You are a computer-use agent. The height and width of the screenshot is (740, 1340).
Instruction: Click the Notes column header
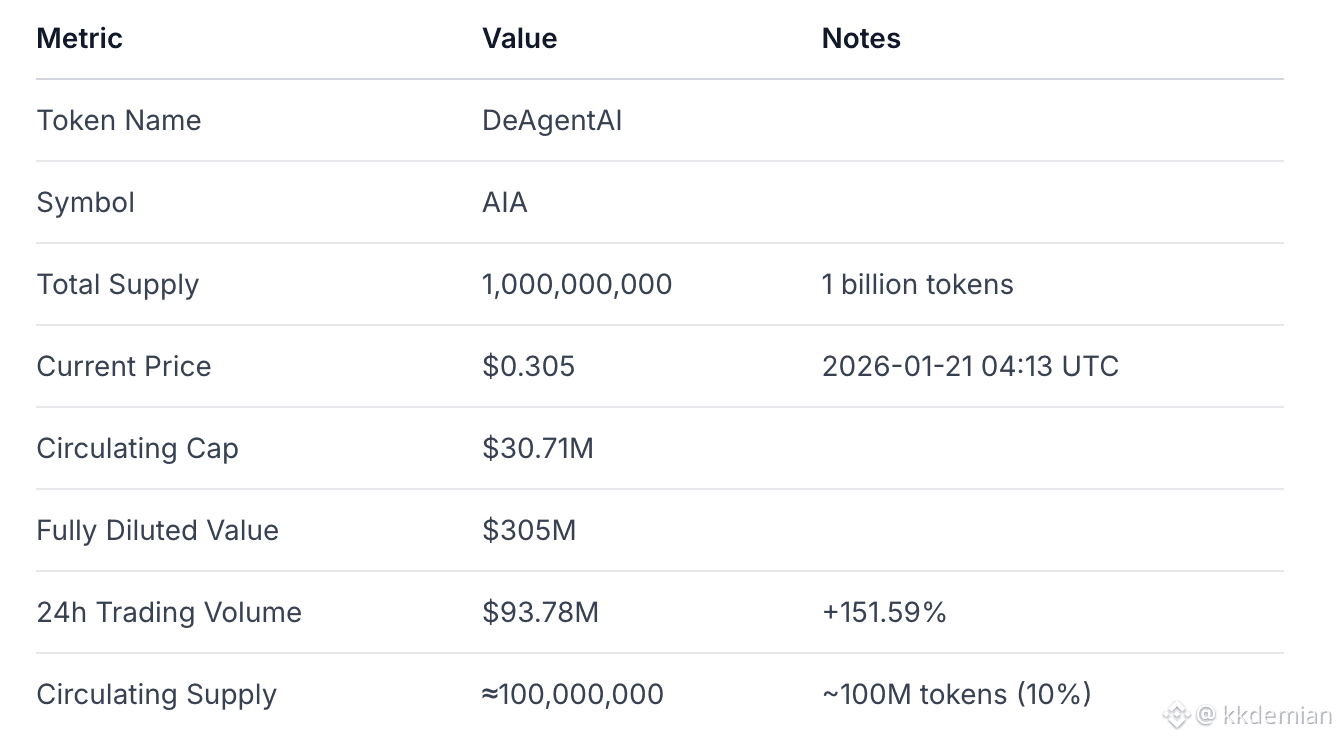point(861,39)
